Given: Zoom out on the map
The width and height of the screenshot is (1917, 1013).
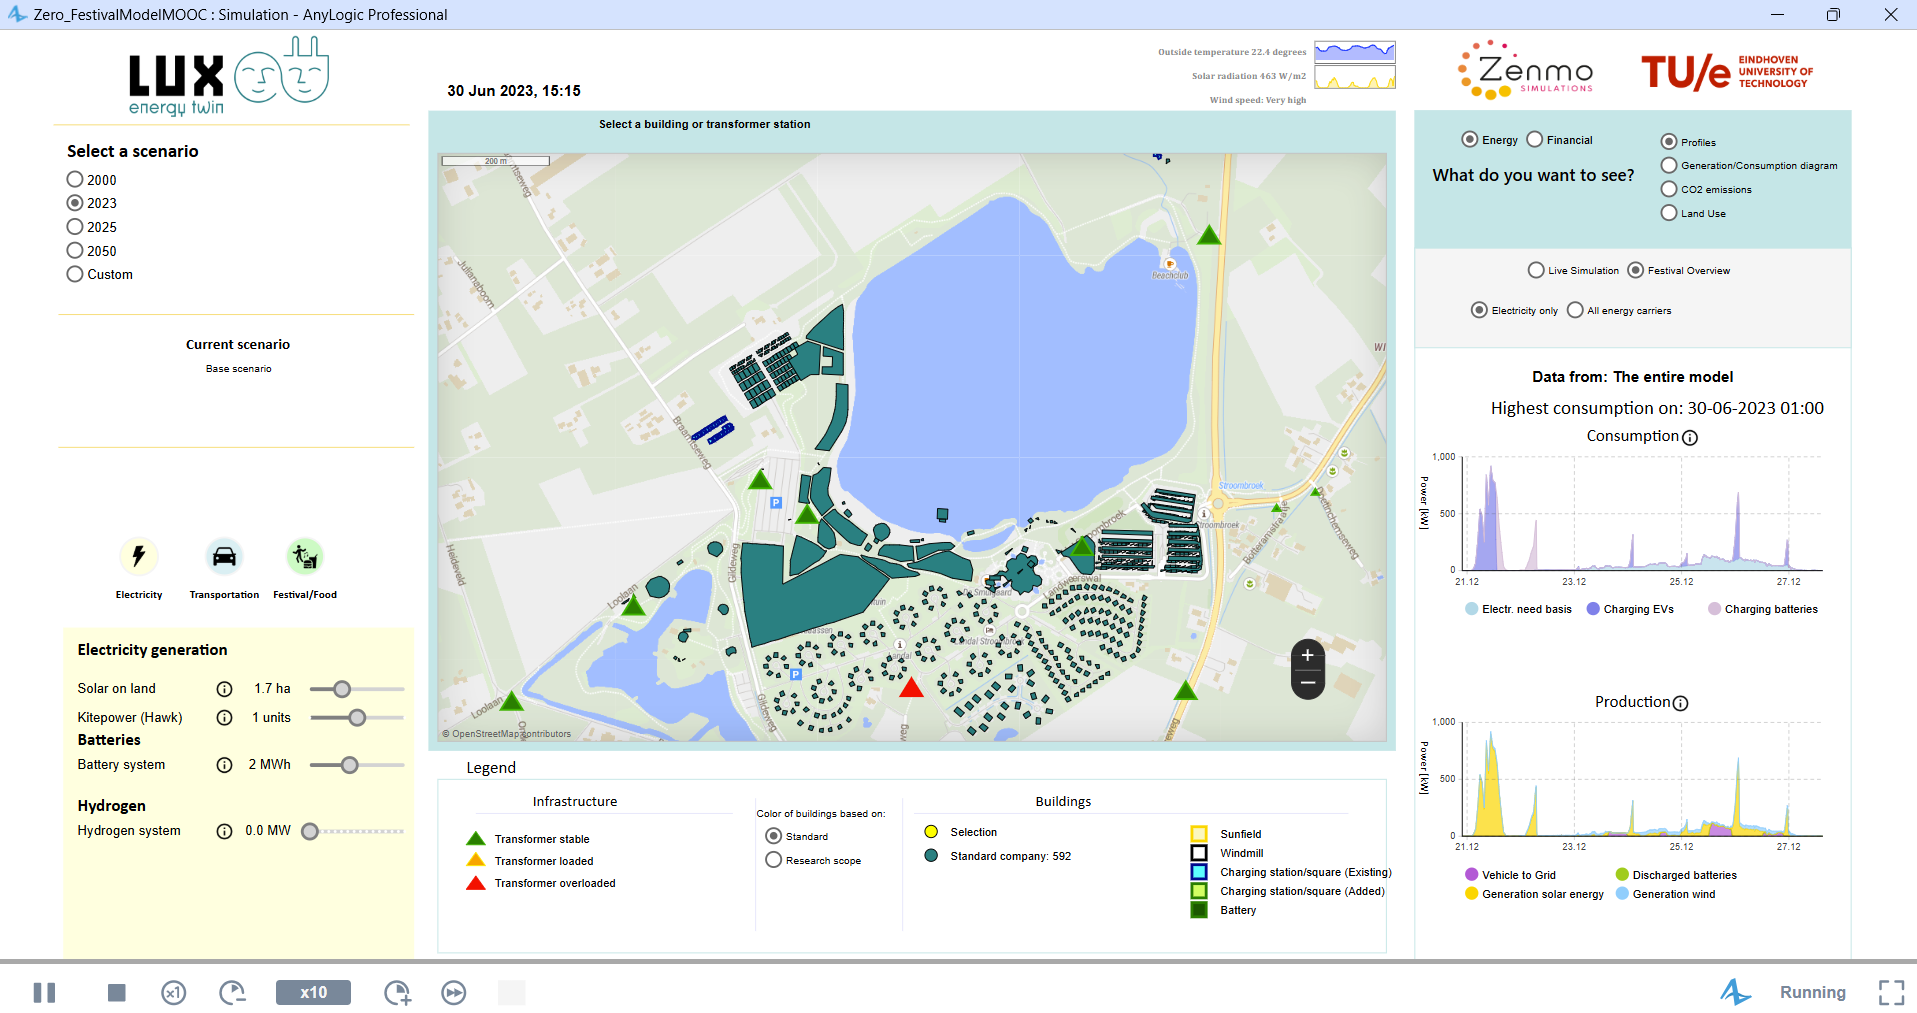Looking at the screenshot, I should pos(1307,683).
